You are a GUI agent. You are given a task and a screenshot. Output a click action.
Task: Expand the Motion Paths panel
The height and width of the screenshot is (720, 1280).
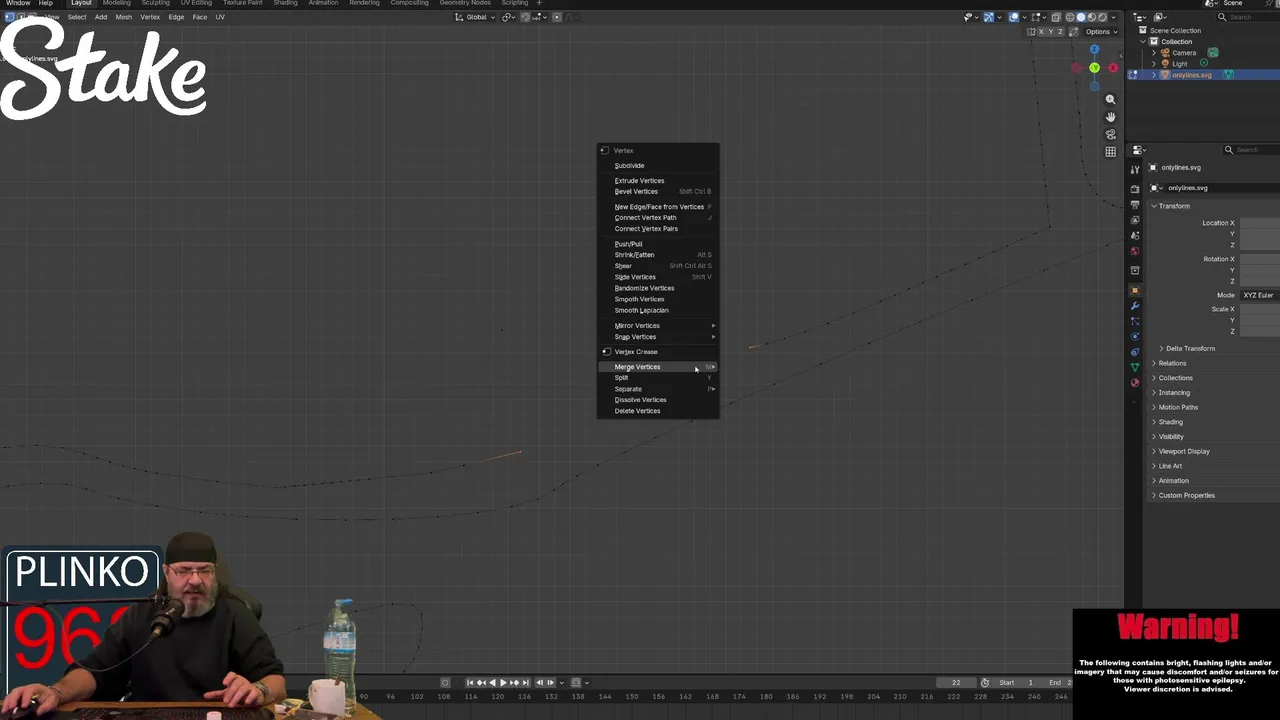point(1178,407)
